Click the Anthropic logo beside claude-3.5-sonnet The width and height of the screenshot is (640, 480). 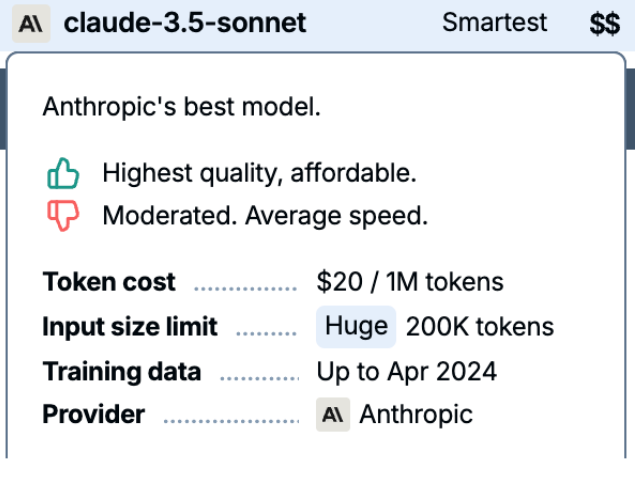31,24
